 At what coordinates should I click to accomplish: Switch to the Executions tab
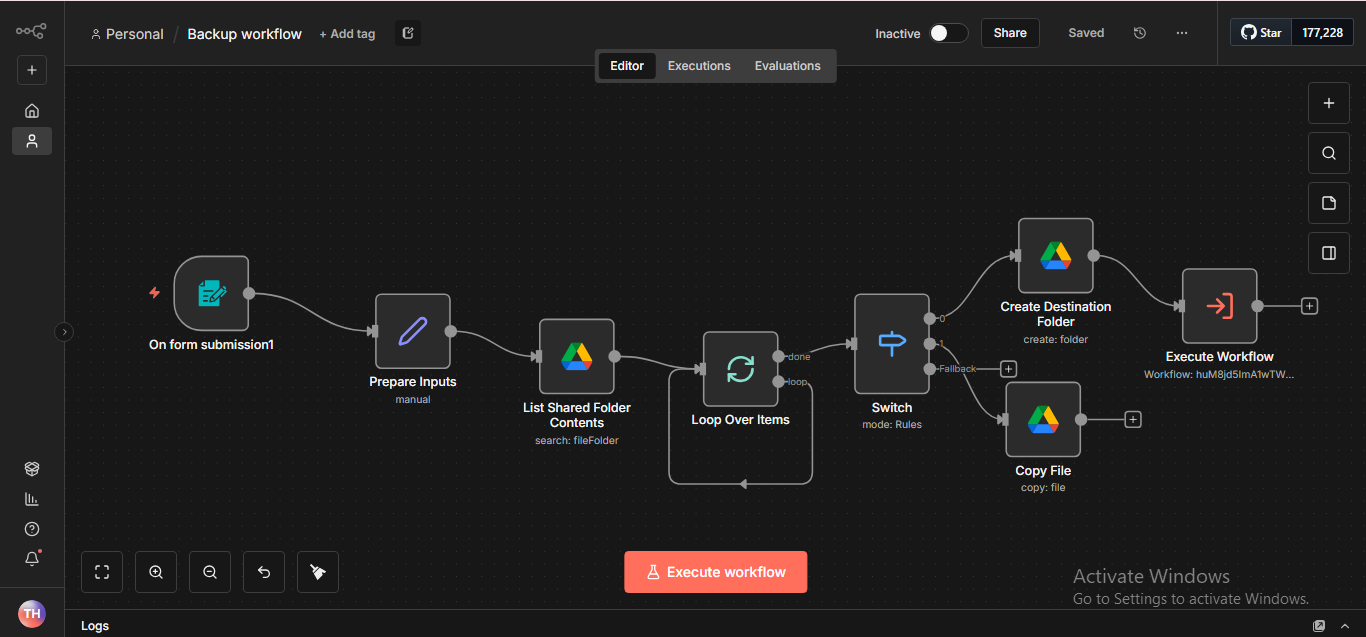pos(699,66)
